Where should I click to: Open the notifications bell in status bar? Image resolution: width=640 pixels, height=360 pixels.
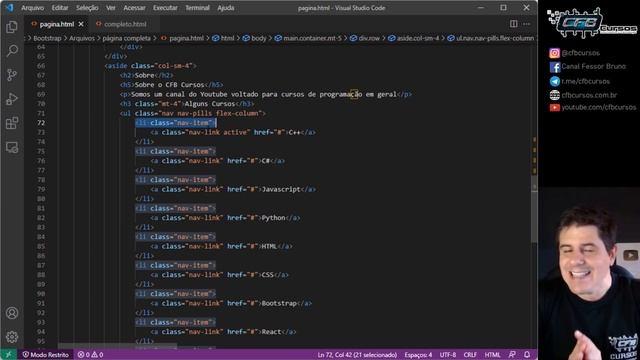(527, 355)
